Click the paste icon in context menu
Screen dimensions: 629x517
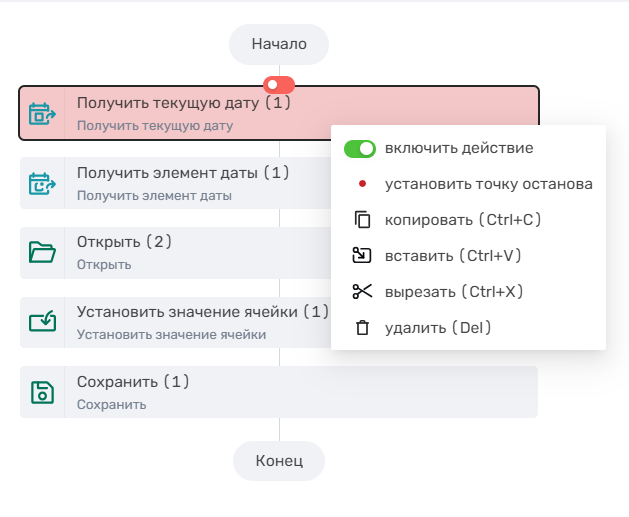click(x=362, y=256)
